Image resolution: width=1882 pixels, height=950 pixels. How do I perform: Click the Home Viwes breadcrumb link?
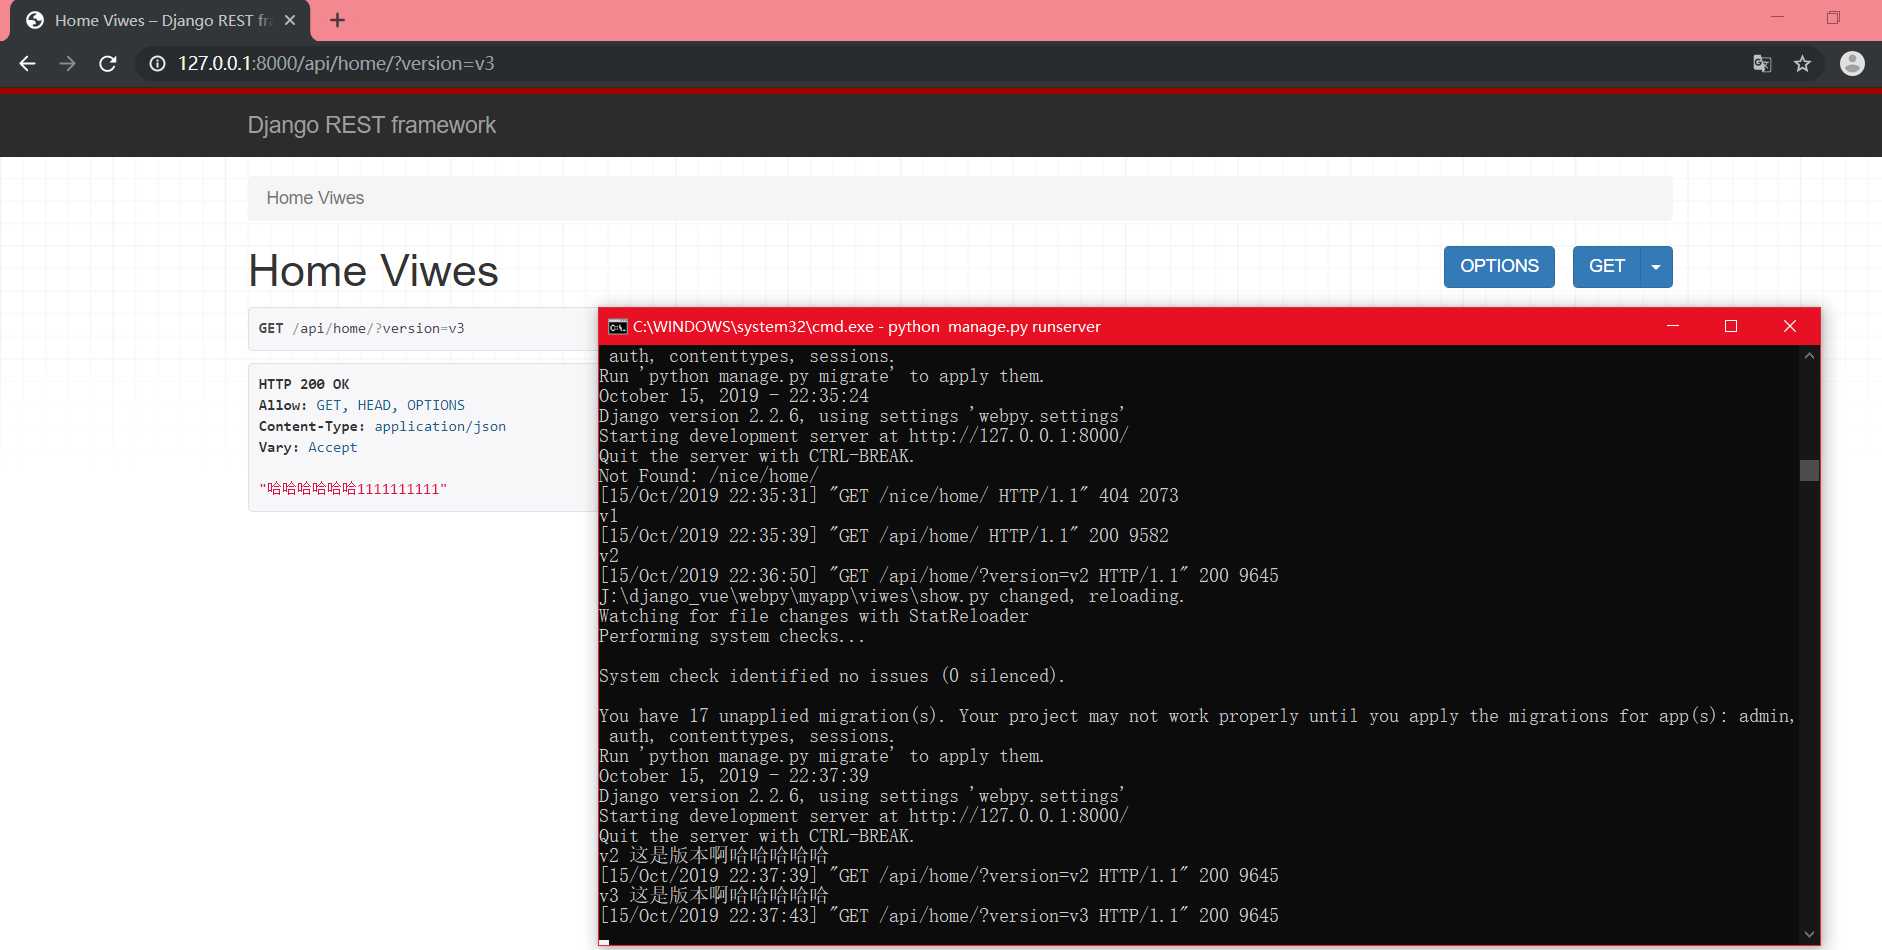pos(315,198)
